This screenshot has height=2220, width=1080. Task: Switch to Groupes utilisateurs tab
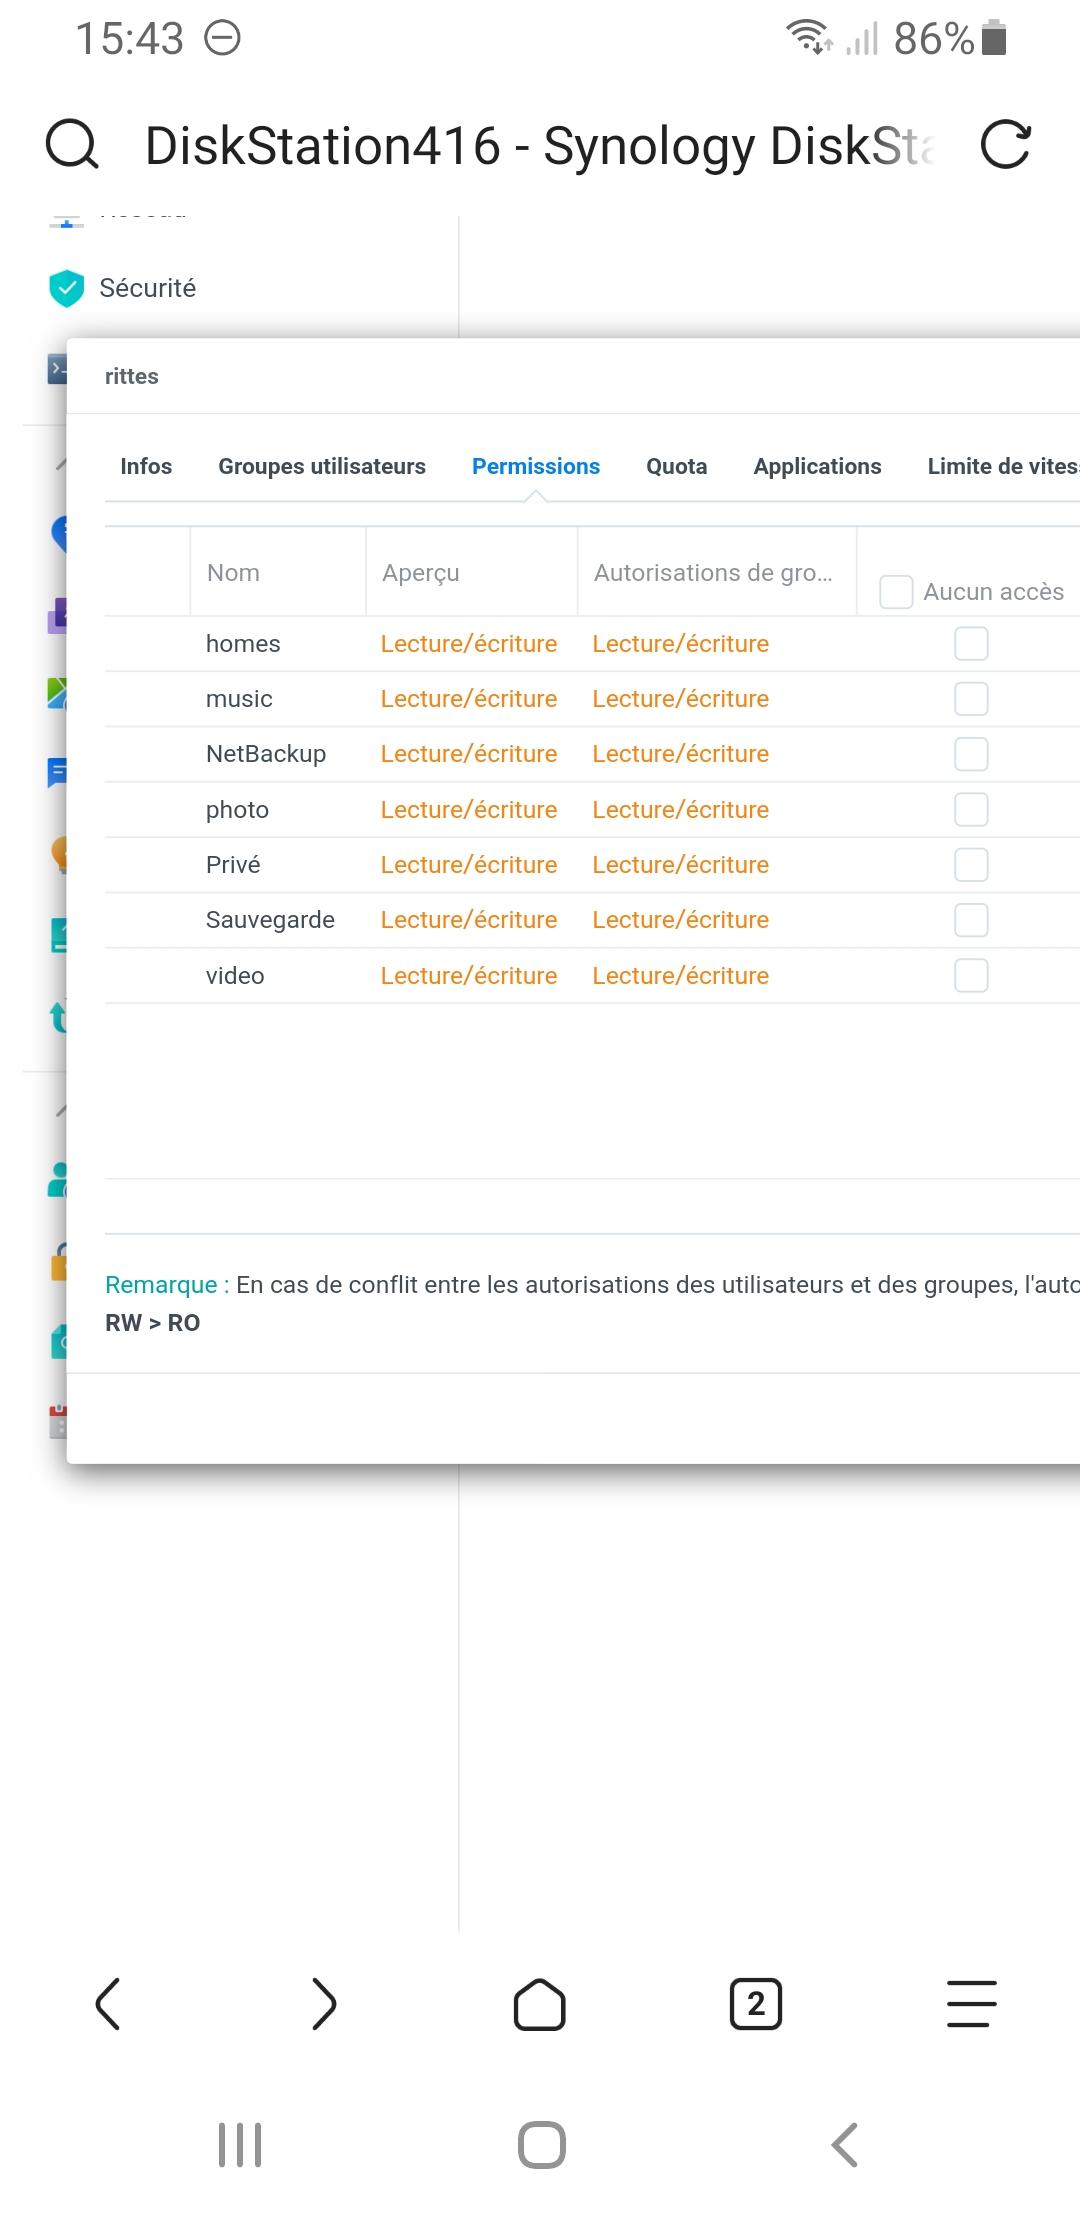[x=322, y=466]
